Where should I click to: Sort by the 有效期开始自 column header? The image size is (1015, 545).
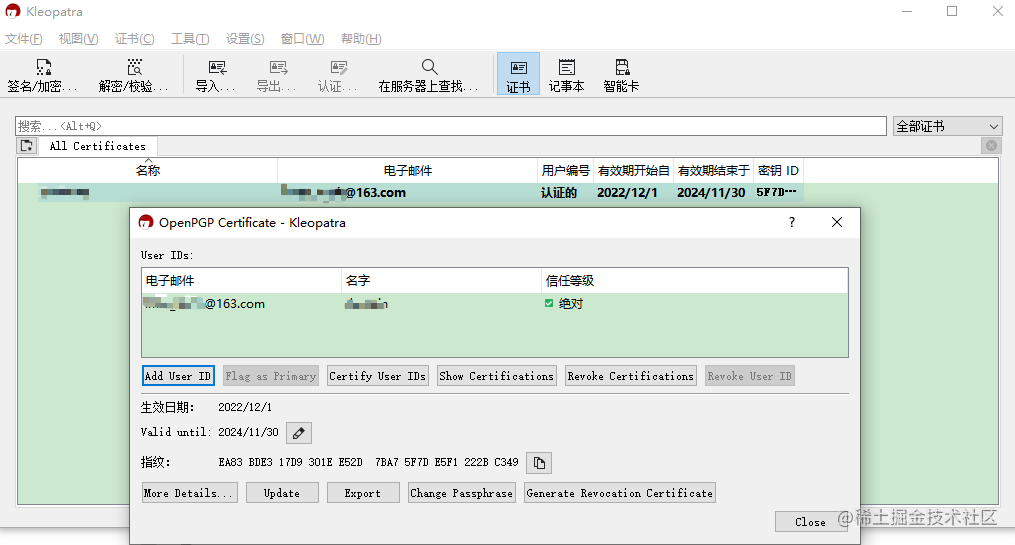(634, 171)
